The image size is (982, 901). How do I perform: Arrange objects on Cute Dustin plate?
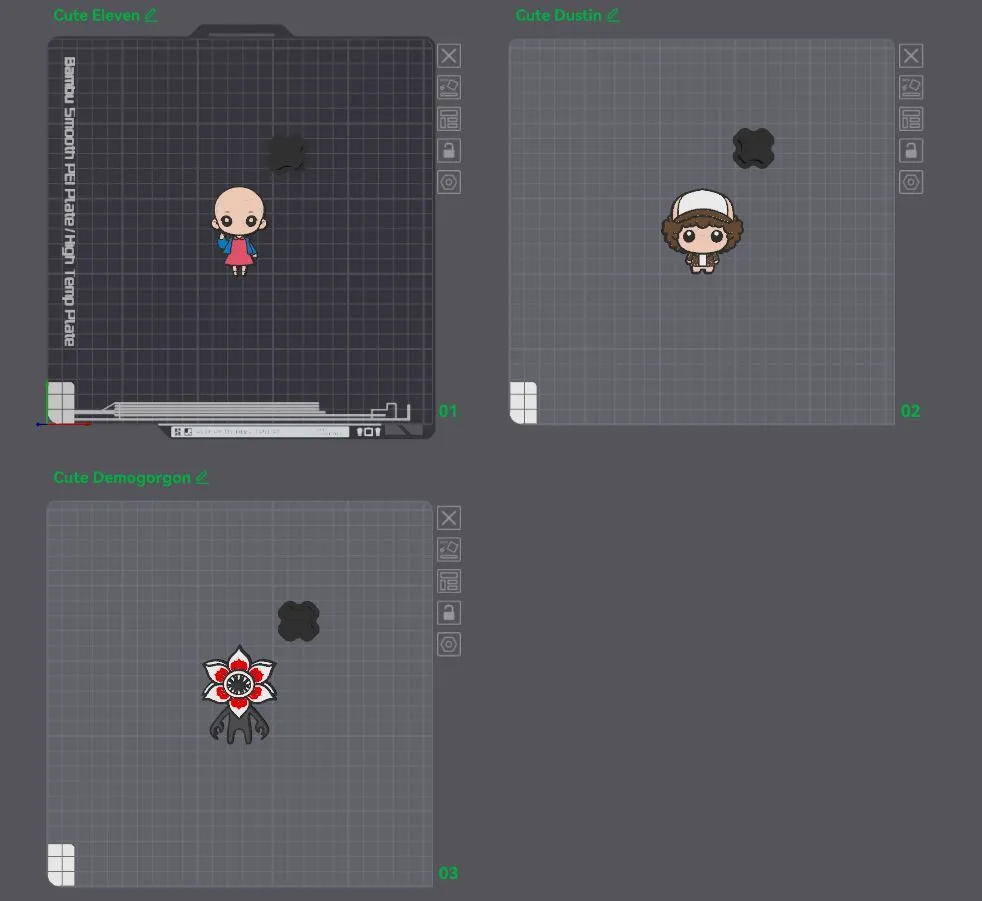(911, 119)
